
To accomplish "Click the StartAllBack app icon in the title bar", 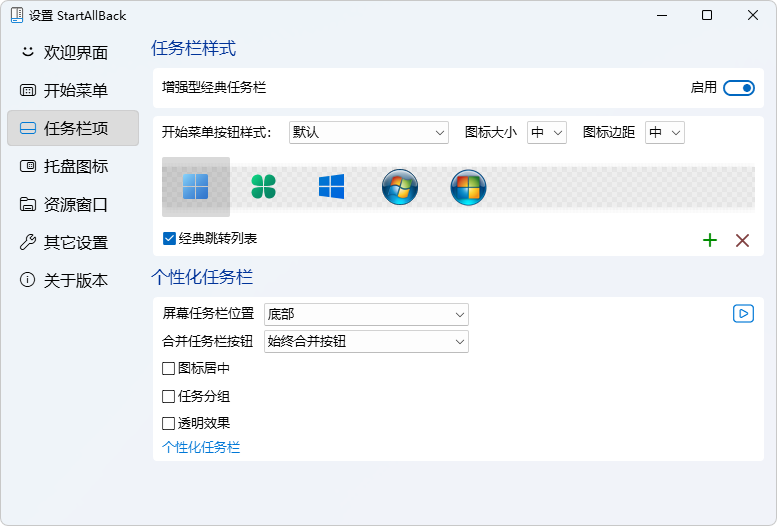I will click(17, 15).
